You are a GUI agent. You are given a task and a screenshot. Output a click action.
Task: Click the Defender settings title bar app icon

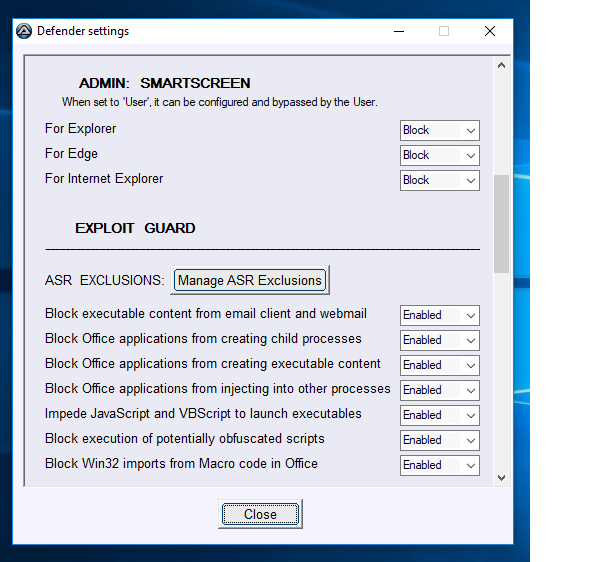click(x=24, y=31)
